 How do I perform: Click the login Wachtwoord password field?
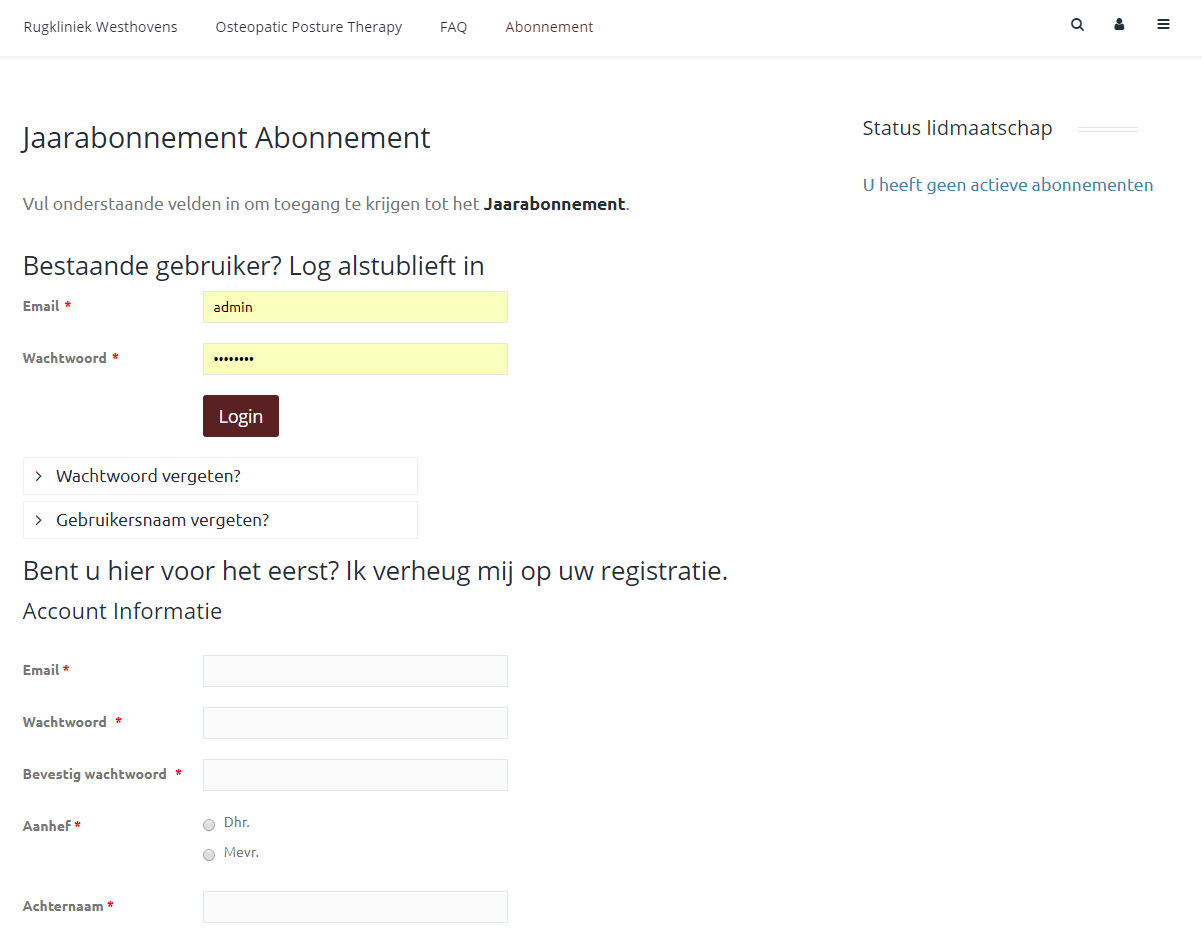pyautogui.click(x=355, y=359)
